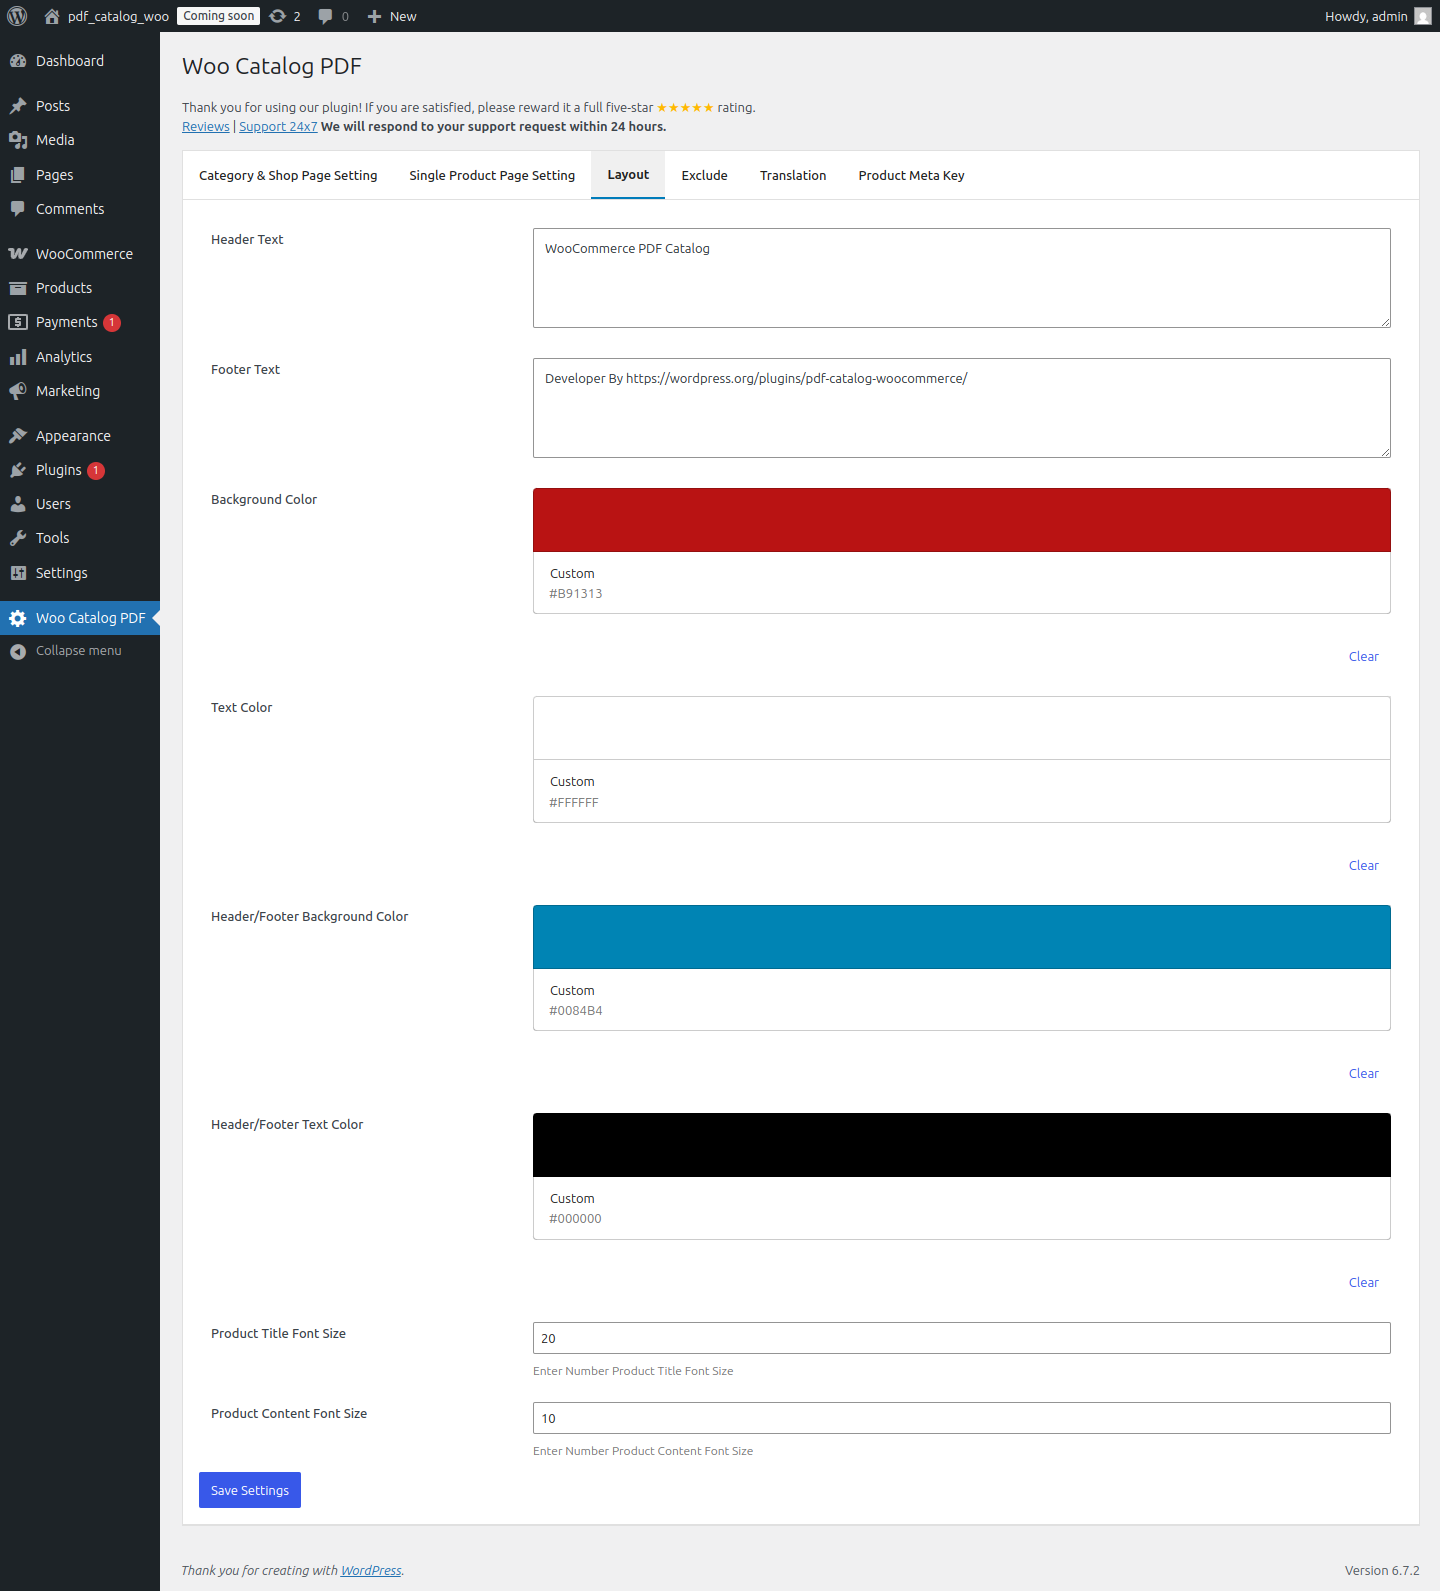
Task: Click the Comments icon in sidebar
Action: point(18,209)
